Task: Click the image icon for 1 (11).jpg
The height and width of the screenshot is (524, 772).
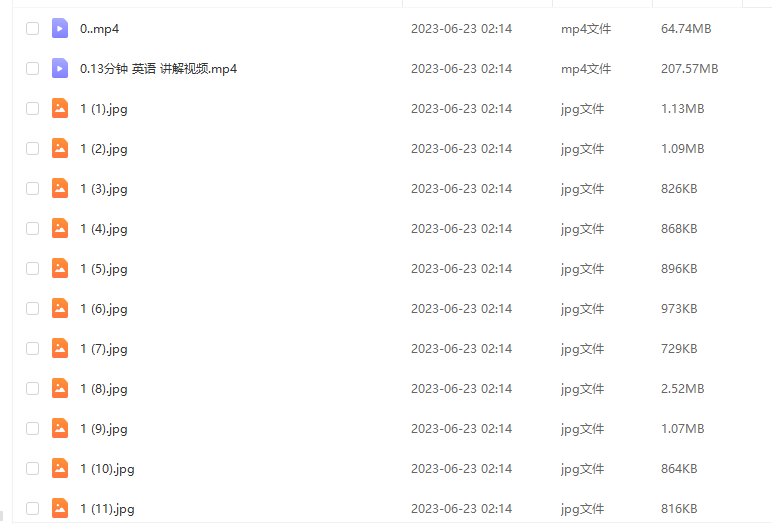Action: 60,508
